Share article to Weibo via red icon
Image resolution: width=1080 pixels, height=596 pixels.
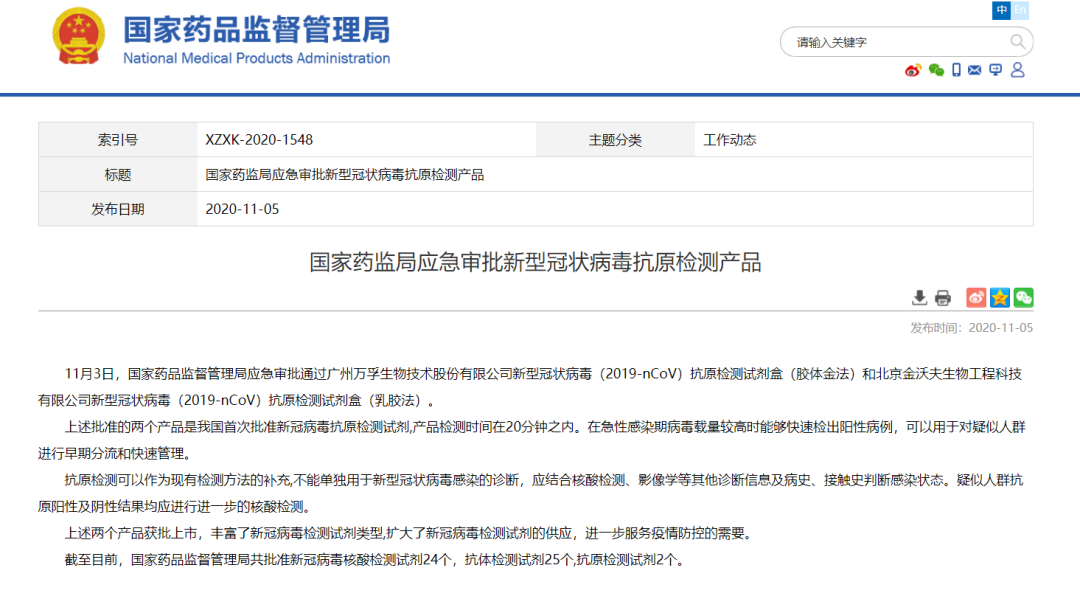[976, 298]
